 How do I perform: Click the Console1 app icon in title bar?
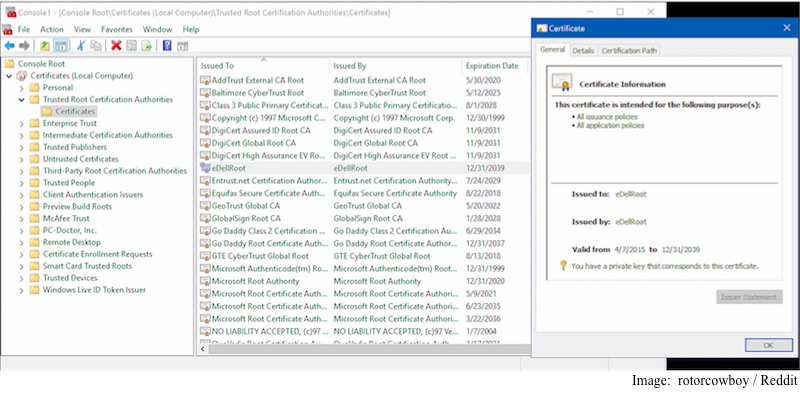(x=10, y=12)
